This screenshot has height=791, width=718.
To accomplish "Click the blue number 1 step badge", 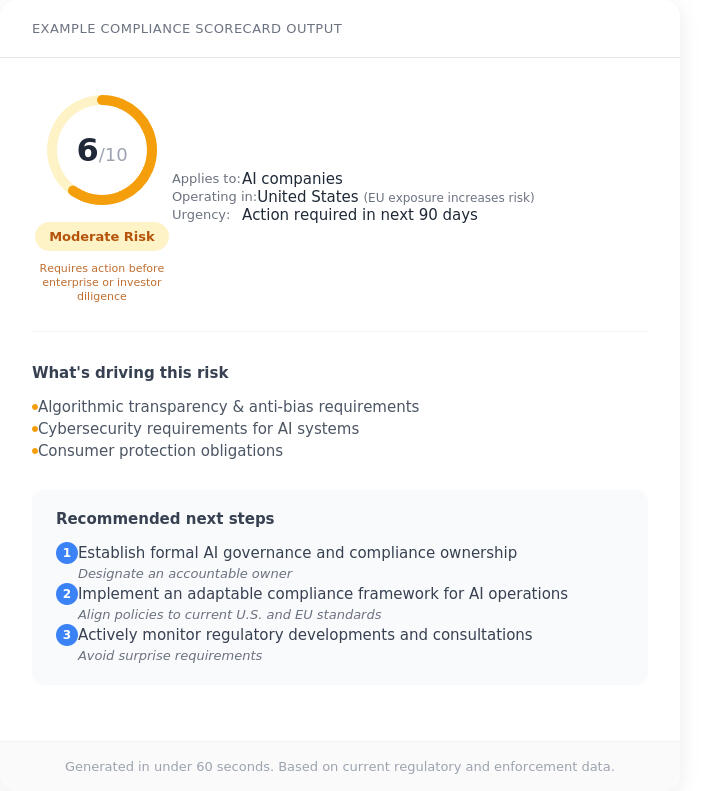I will 67,553.
